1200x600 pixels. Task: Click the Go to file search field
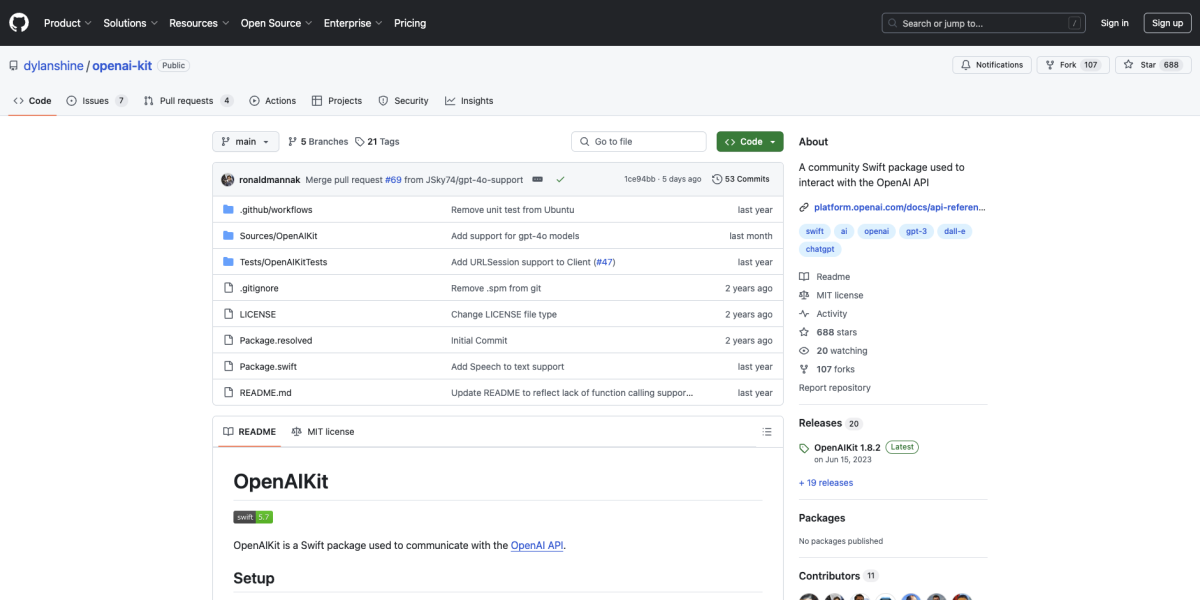pos(638,141)
